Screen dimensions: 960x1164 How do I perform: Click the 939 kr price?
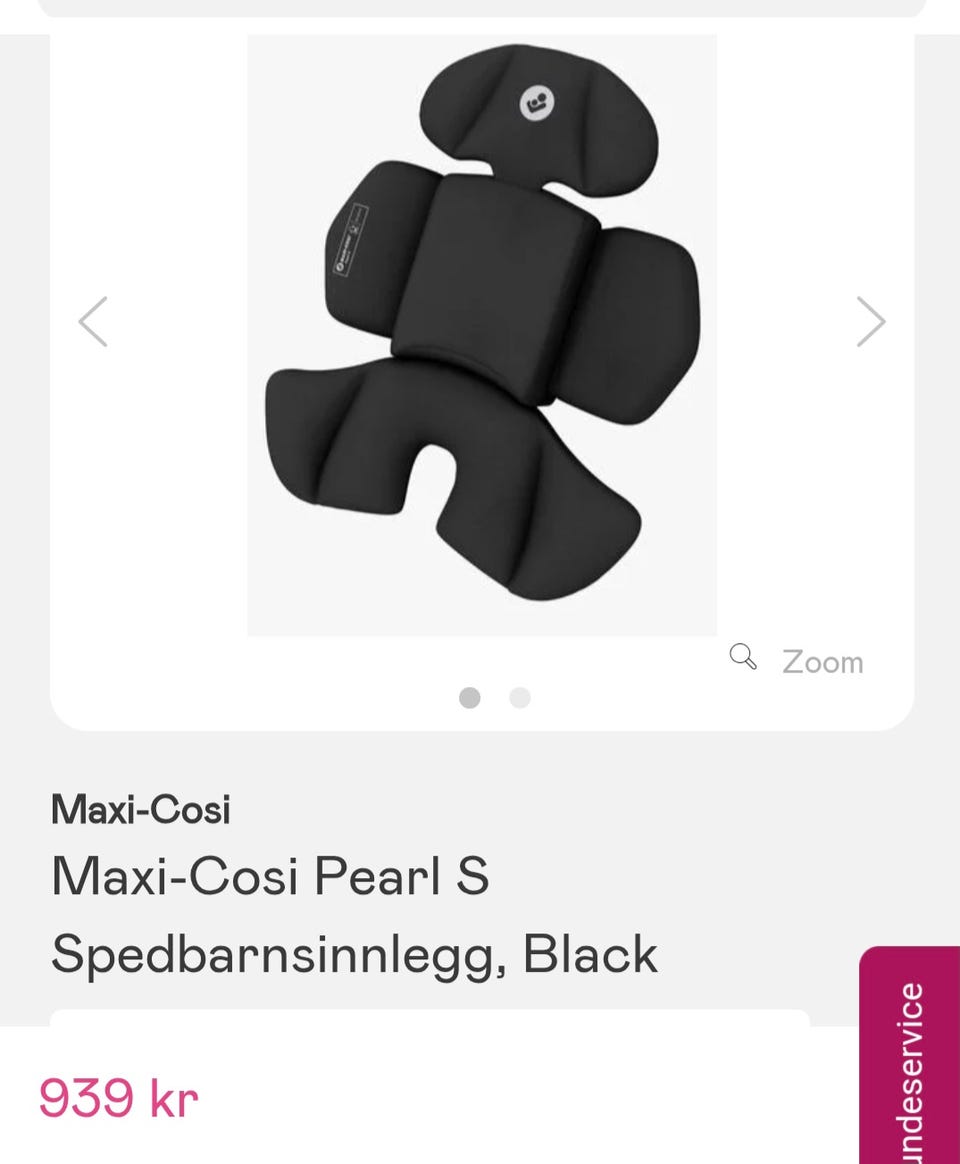pyautogui.click(x=119, y=1098)
